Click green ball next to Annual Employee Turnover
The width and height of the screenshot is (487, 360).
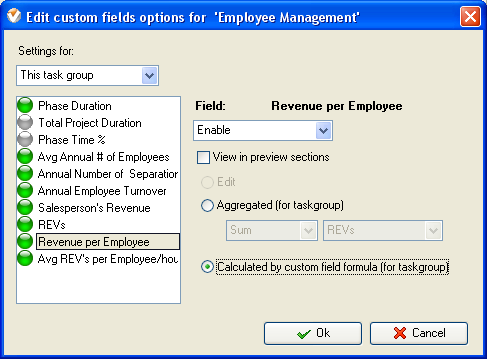(x=25, y=190)
